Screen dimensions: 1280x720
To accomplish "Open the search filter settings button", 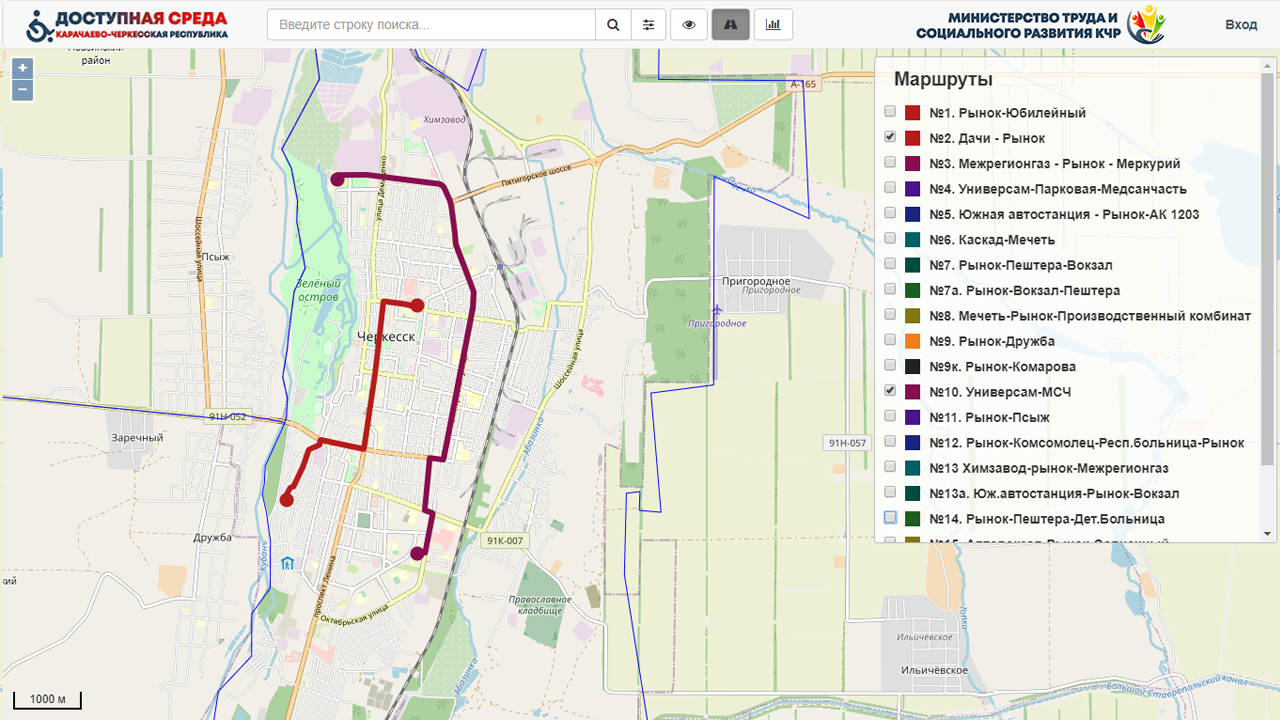I will 649,25.
